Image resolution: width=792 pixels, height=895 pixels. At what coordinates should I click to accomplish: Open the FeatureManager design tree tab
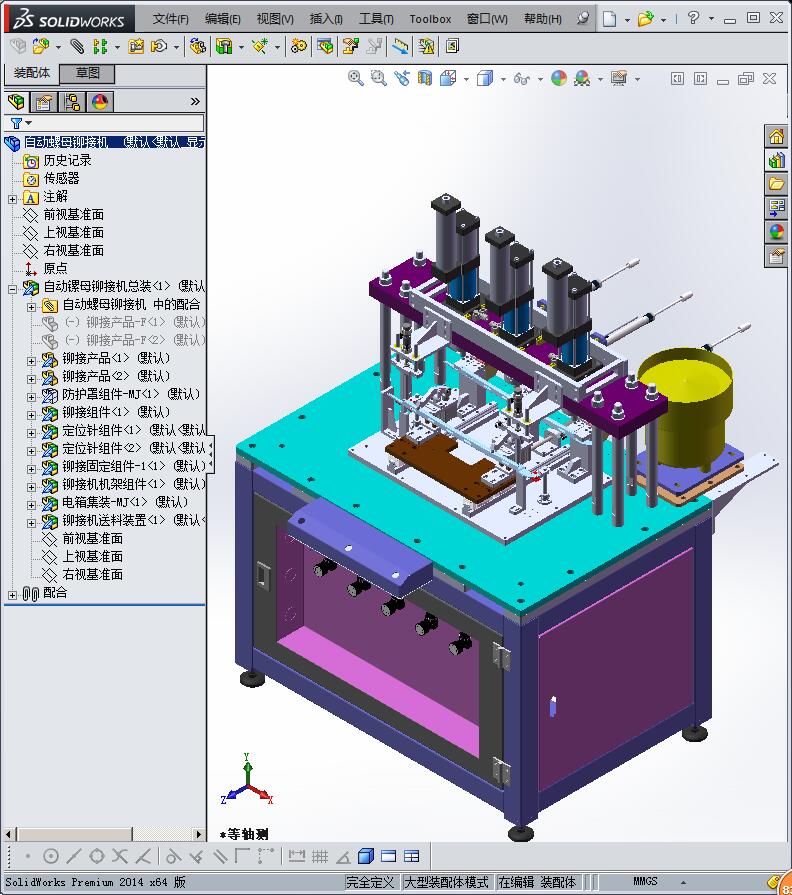[x=16, y=102]
